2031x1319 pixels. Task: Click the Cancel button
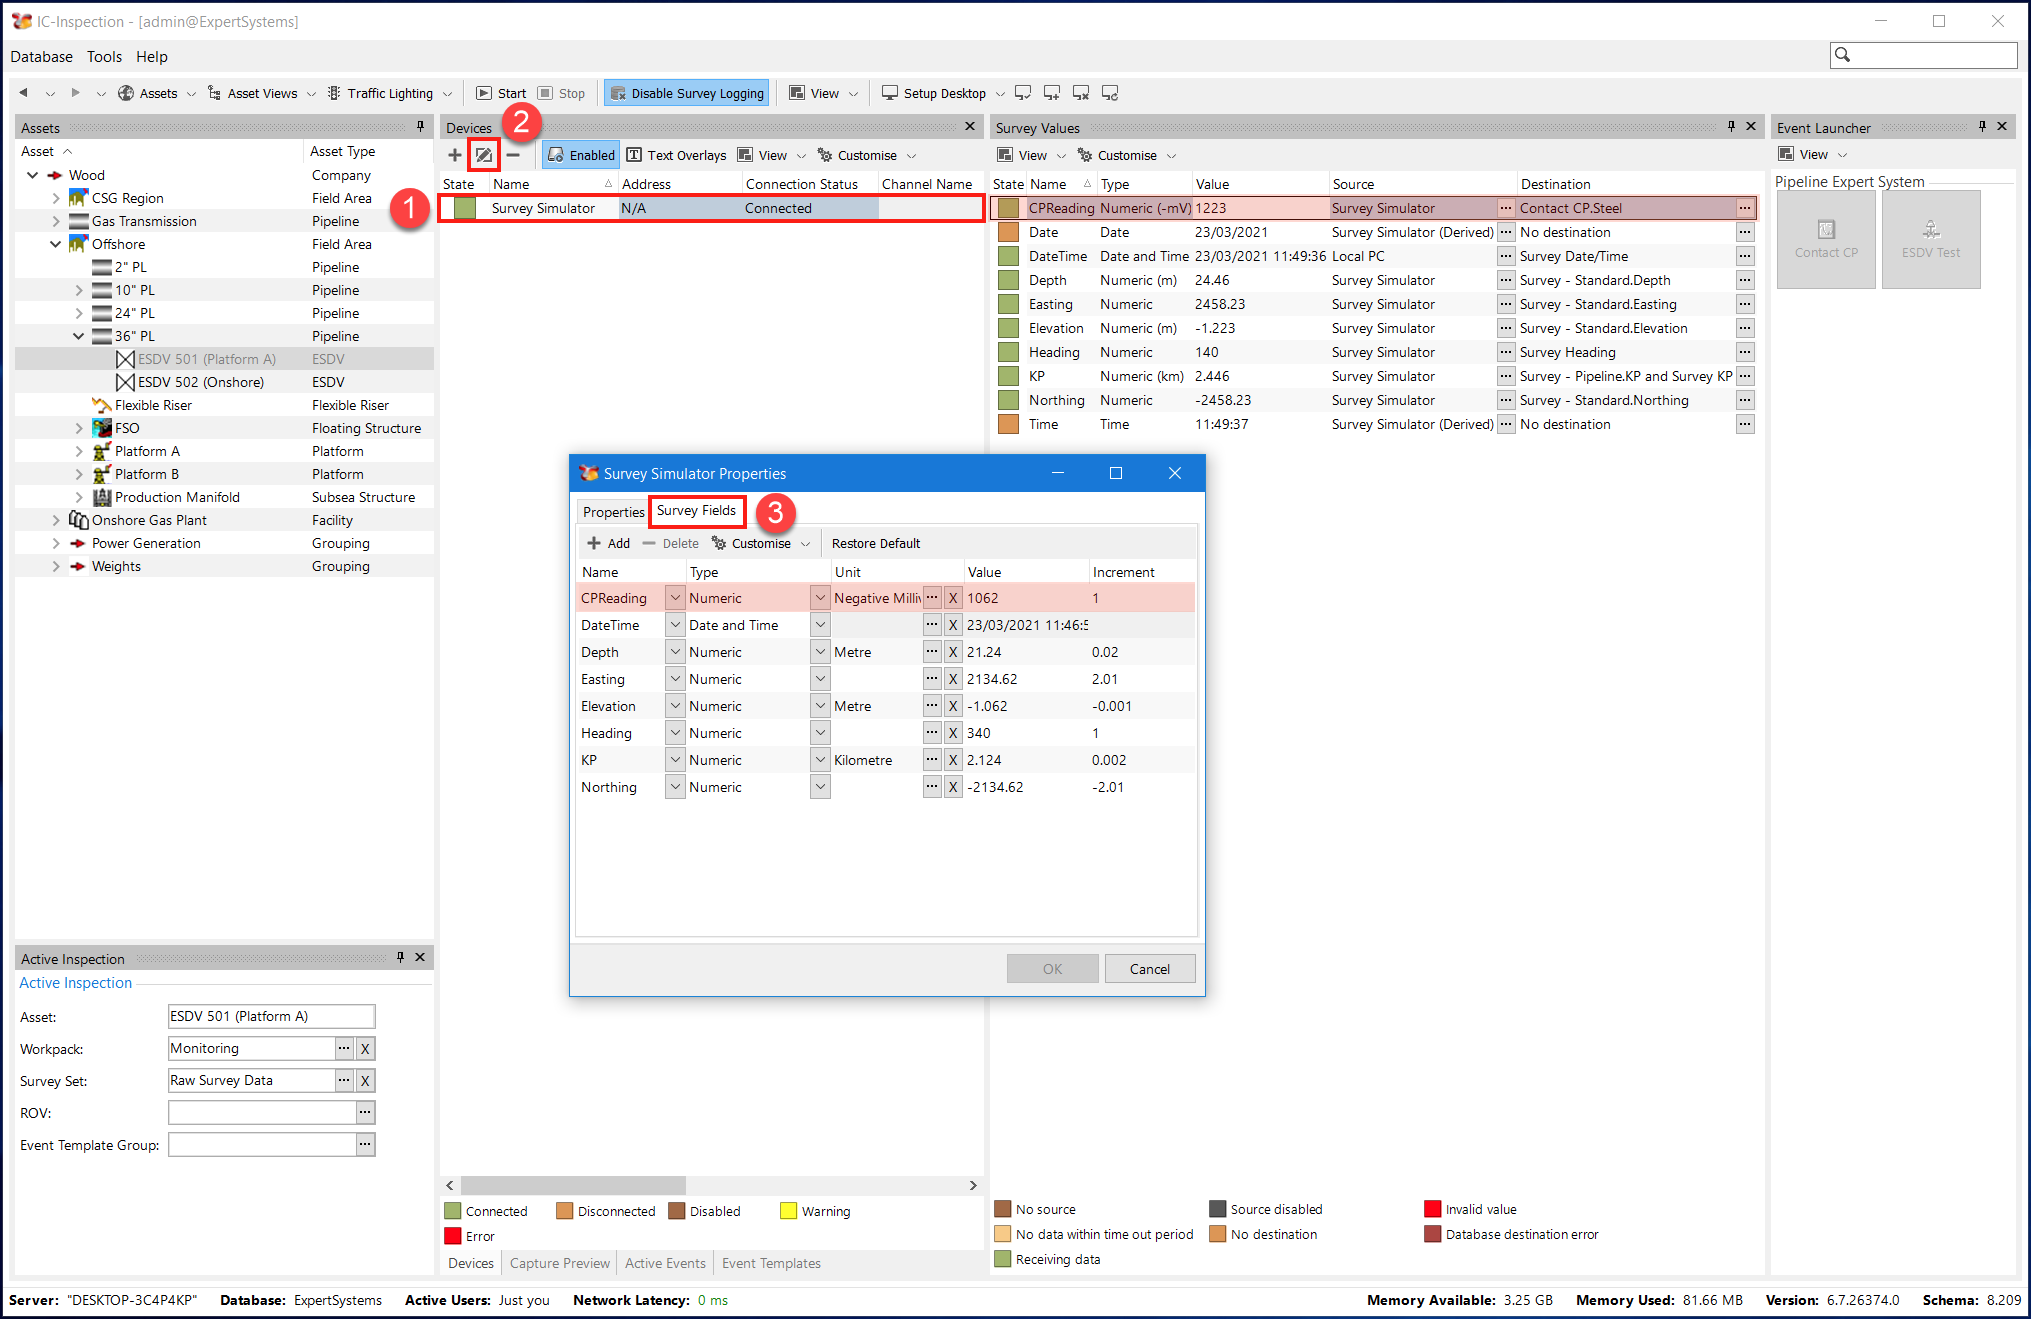[1149, 969]
